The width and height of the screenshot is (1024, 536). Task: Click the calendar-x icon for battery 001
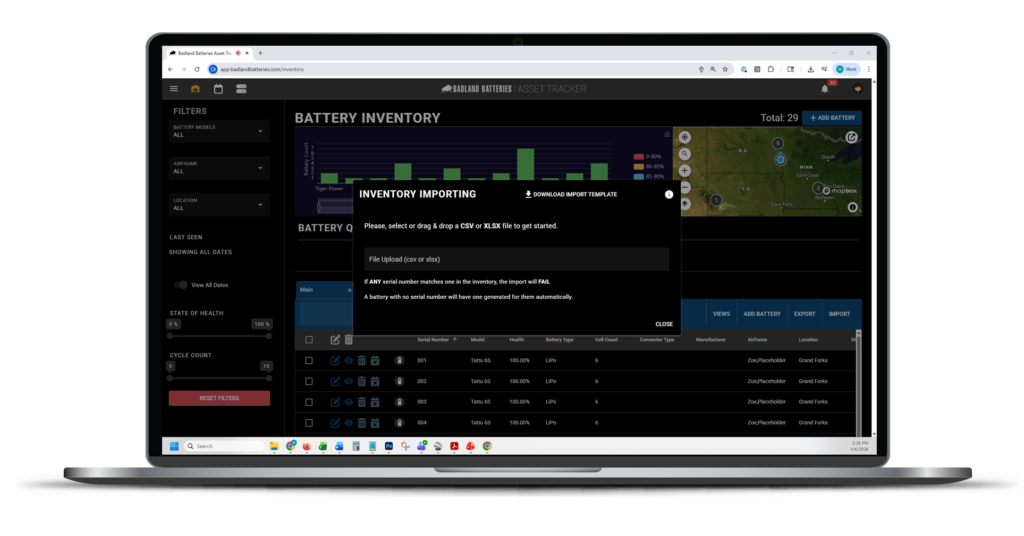coord(375,360)
